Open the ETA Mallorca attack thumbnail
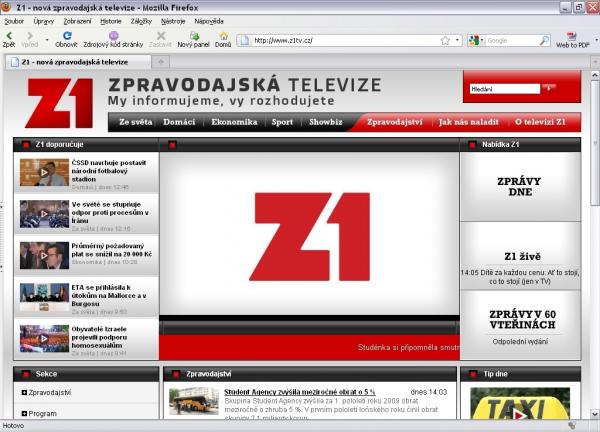Viewport: 600px width, 432px height. click(x=44, y=297)
